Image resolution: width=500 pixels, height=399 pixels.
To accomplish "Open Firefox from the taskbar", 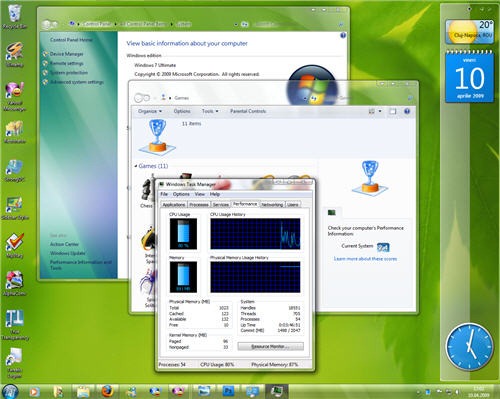I will point(107,391).
